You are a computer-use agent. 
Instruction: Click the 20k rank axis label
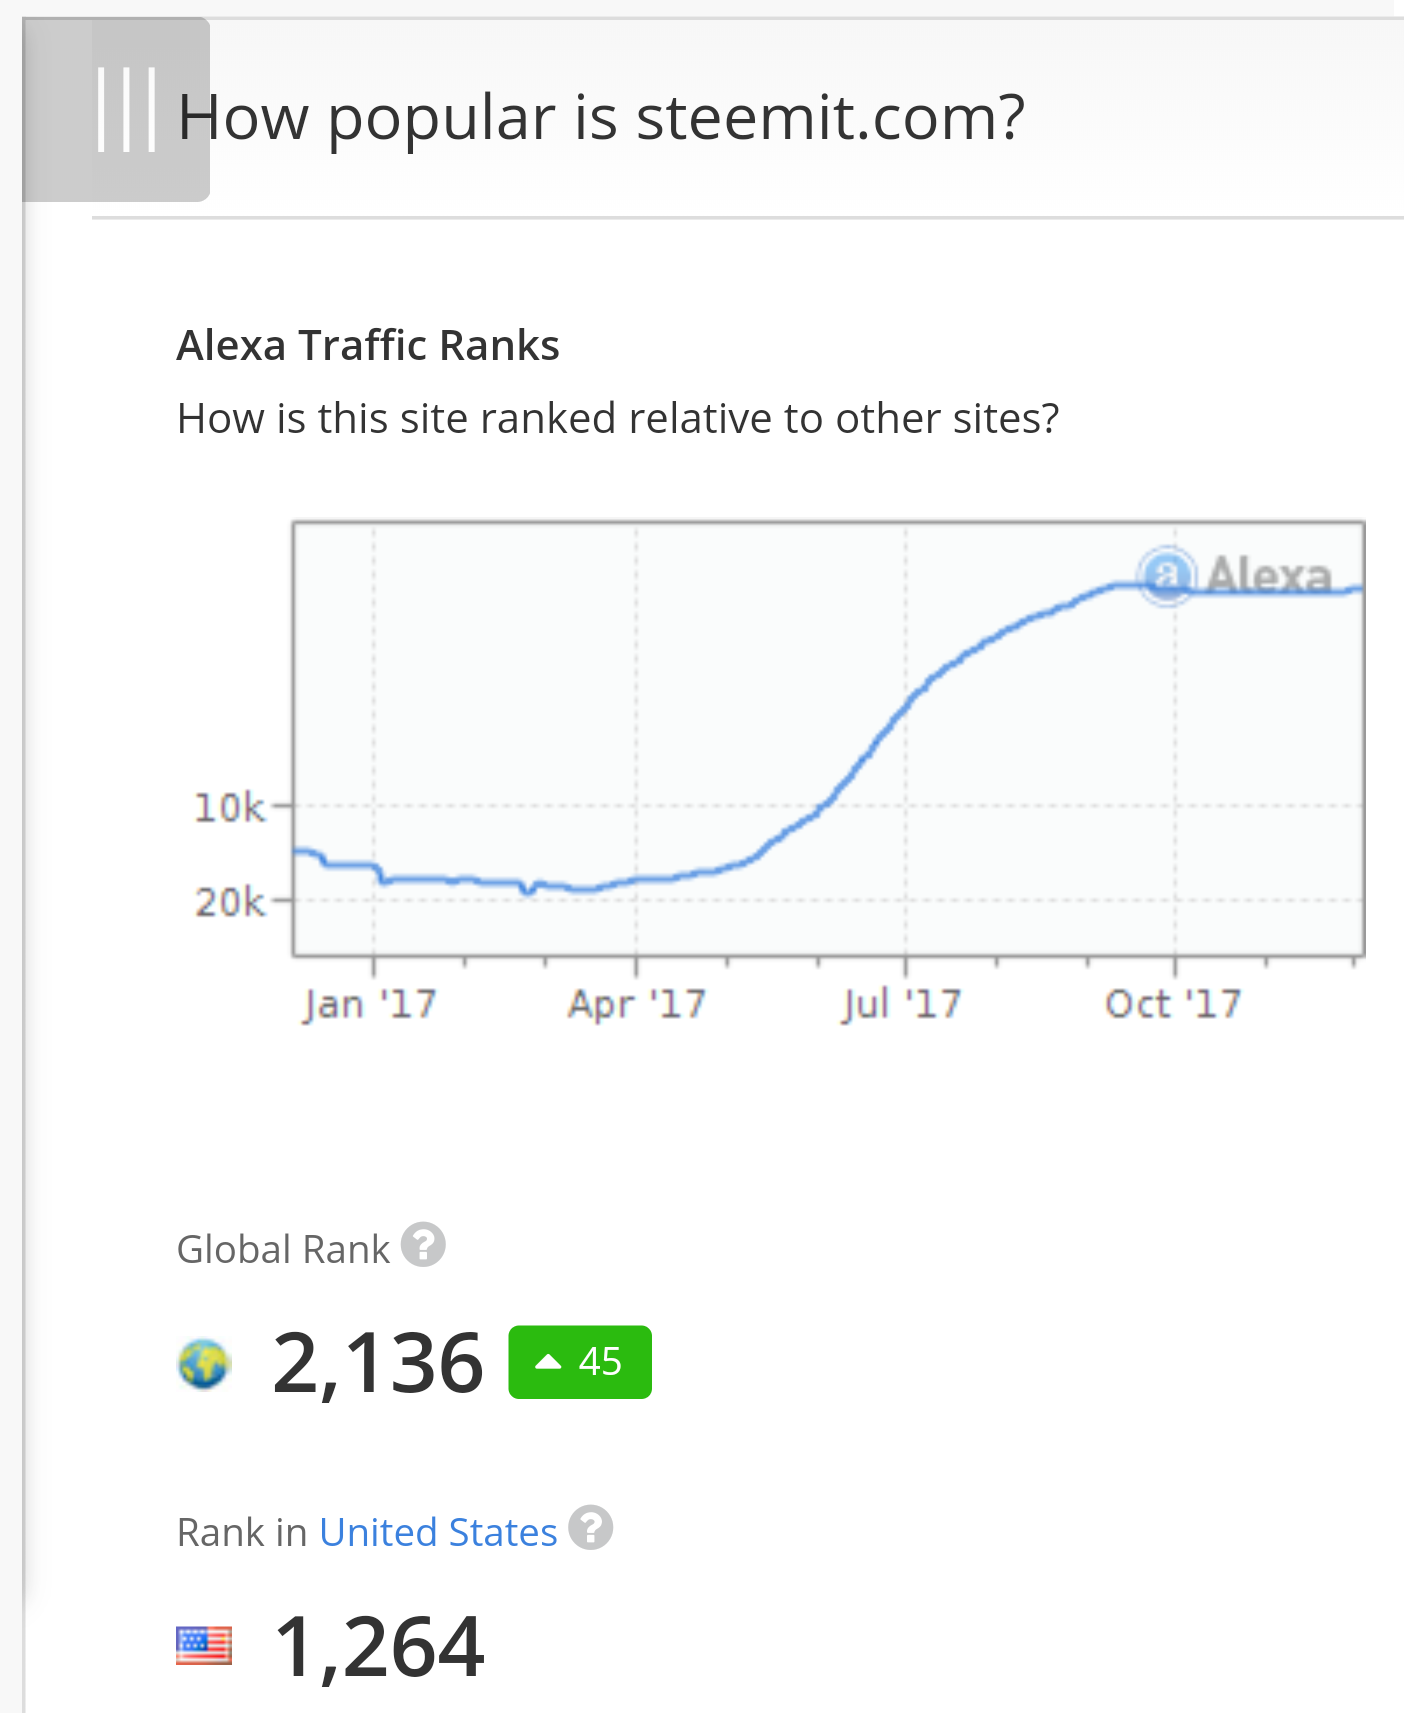pyautogui.click(x=230, y=902)
